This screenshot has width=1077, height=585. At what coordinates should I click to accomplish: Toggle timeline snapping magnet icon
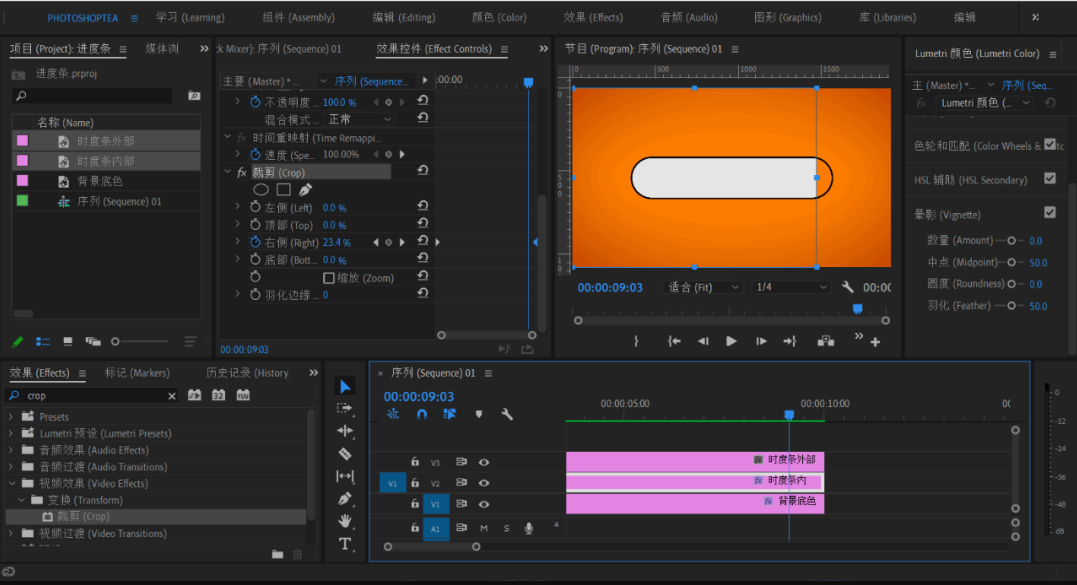421,414
